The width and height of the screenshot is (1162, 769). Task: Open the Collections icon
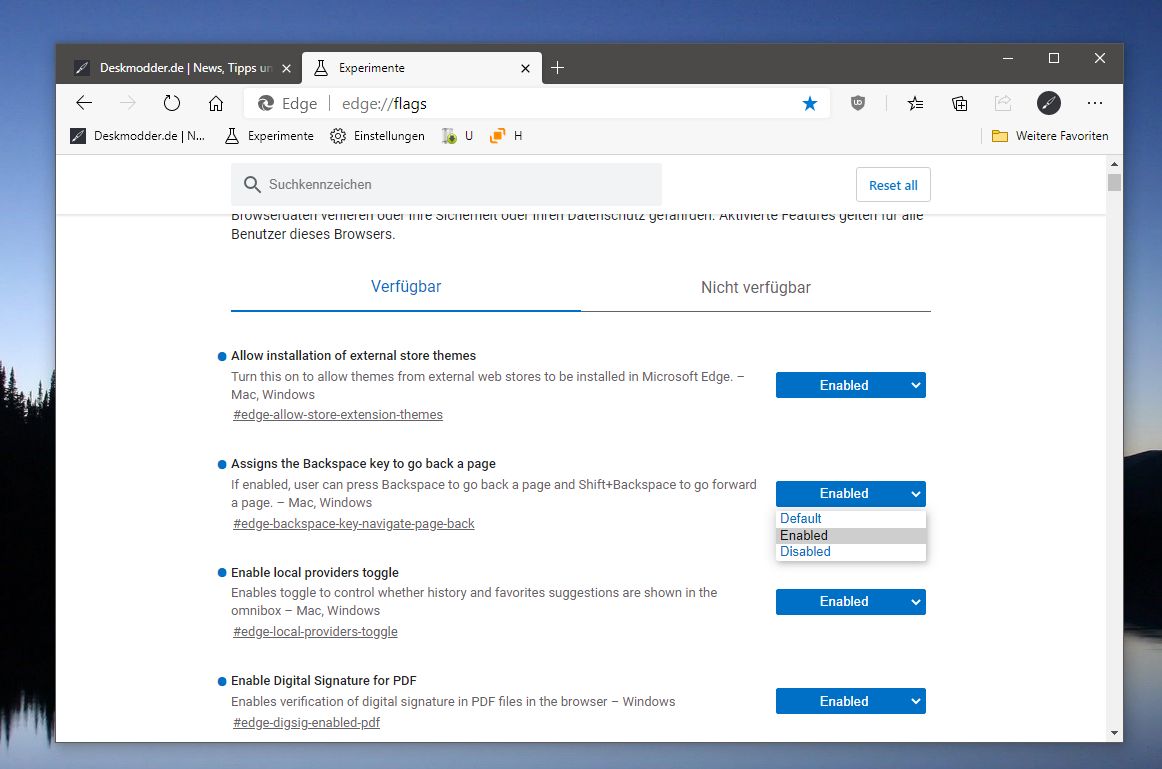(x=960, y=103)
